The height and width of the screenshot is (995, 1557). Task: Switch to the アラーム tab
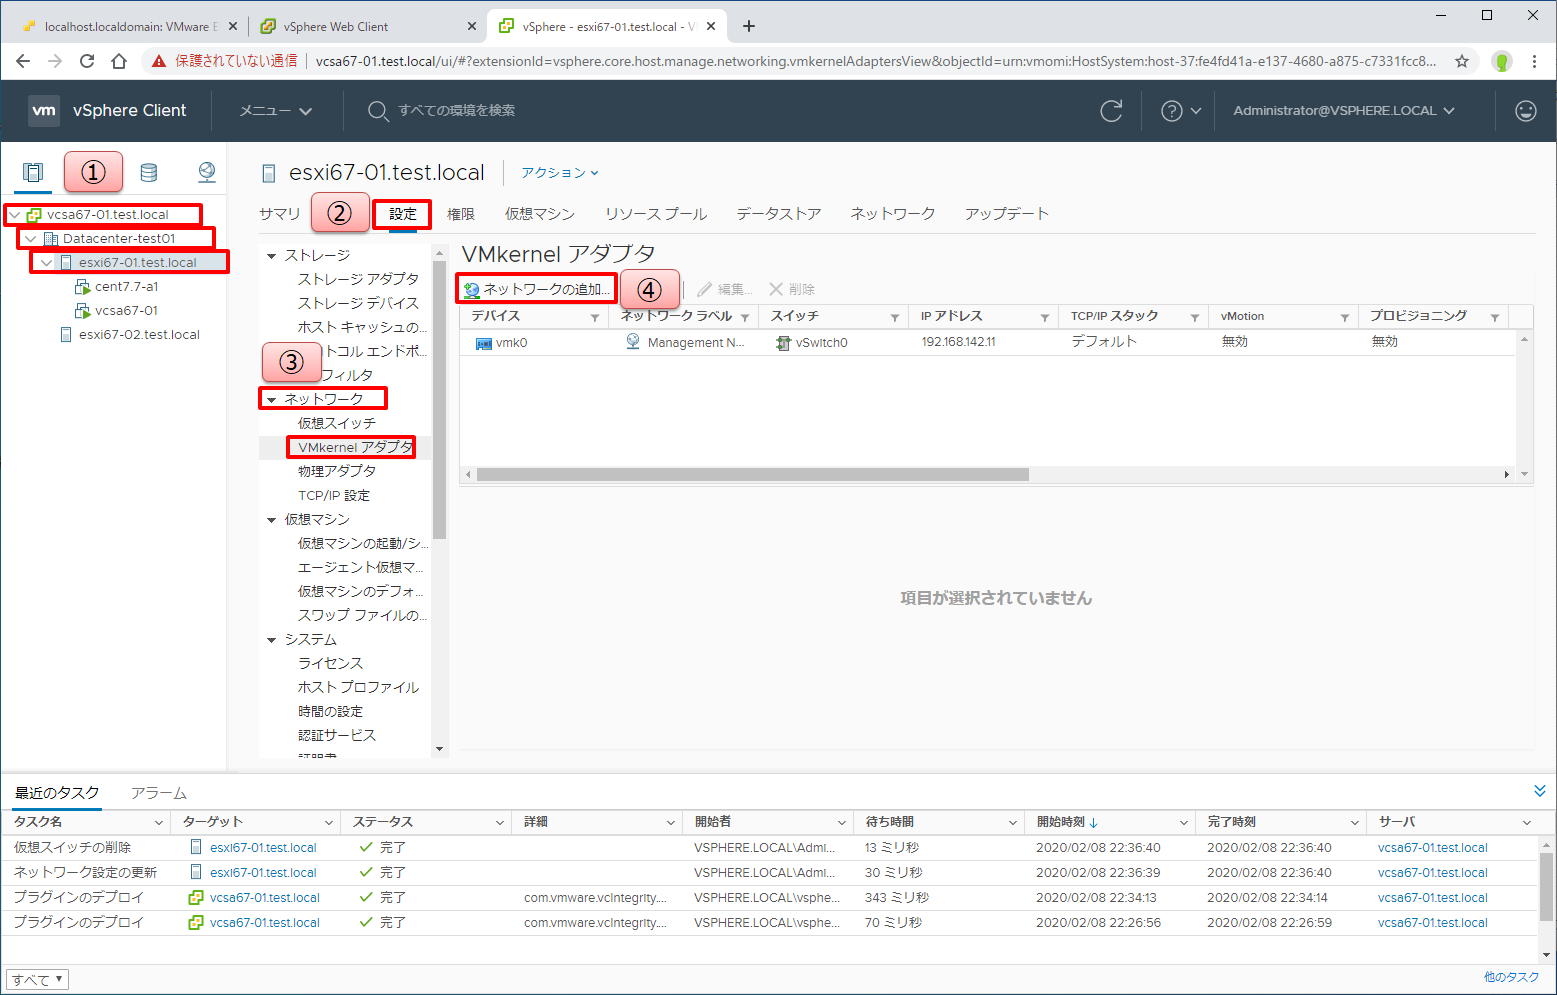(159, 793)
